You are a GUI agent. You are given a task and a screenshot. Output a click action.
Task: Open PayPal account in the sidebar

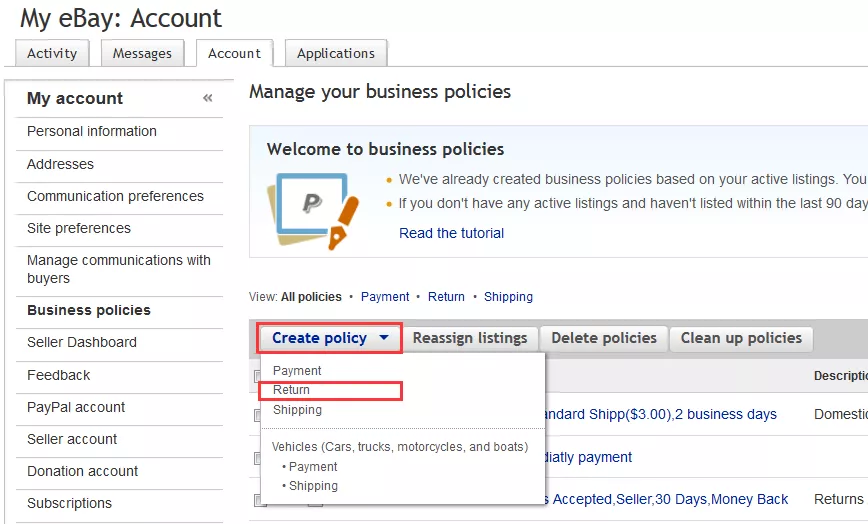76,407
